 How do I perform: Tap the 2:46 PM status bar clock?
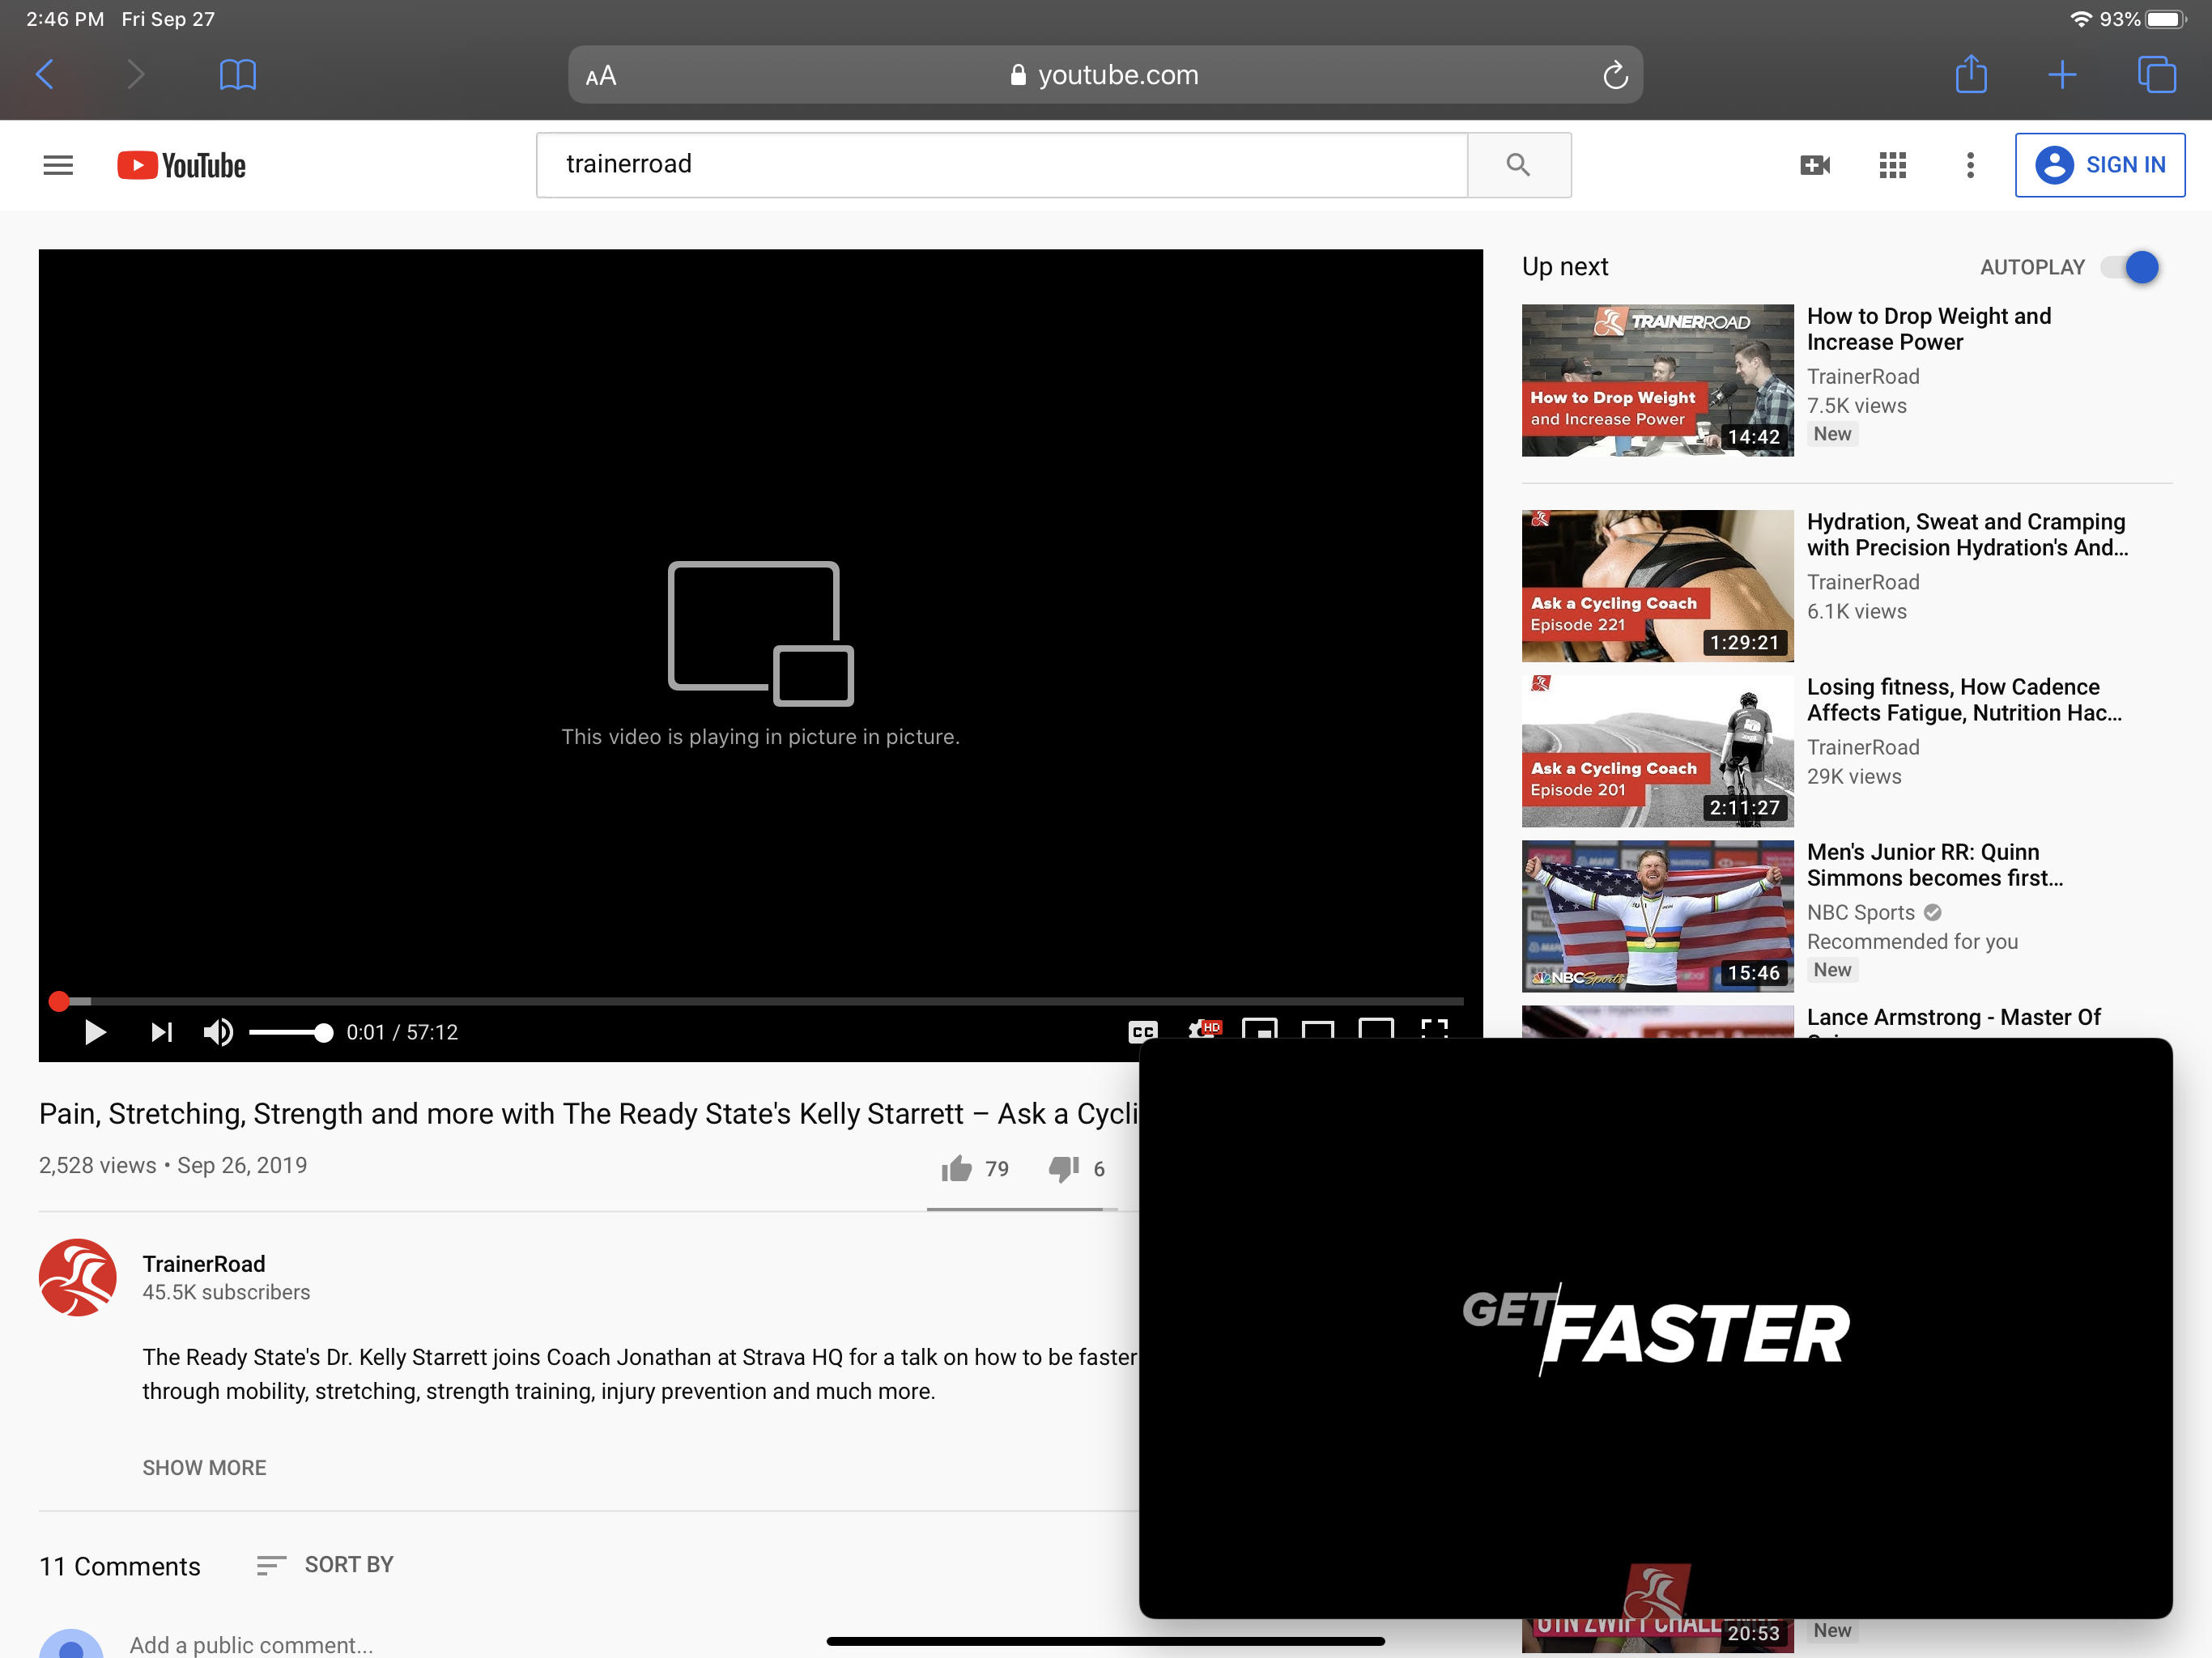click(65, 19)
